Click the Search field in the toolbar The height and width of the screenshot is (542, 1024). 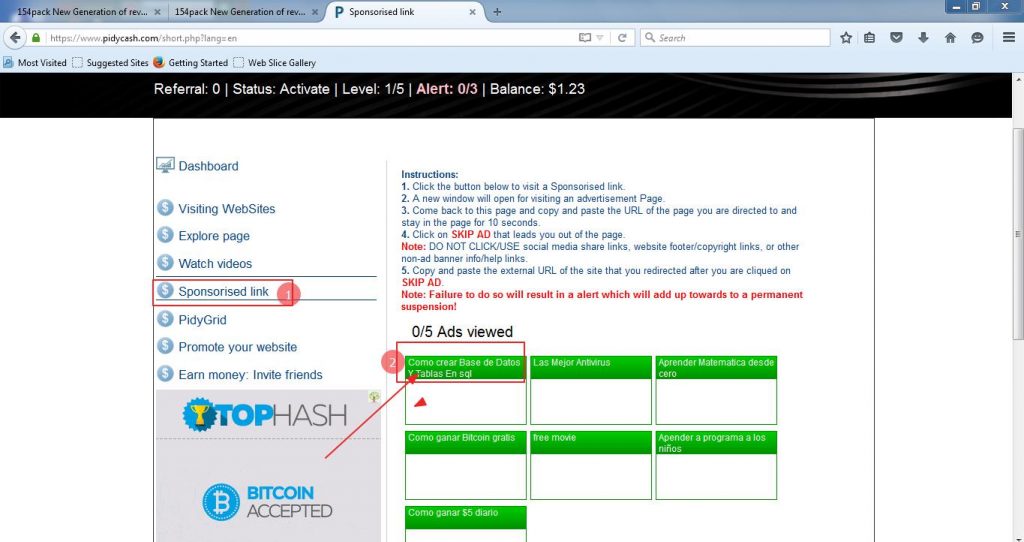pyautogui.click(x=740, y=38)
